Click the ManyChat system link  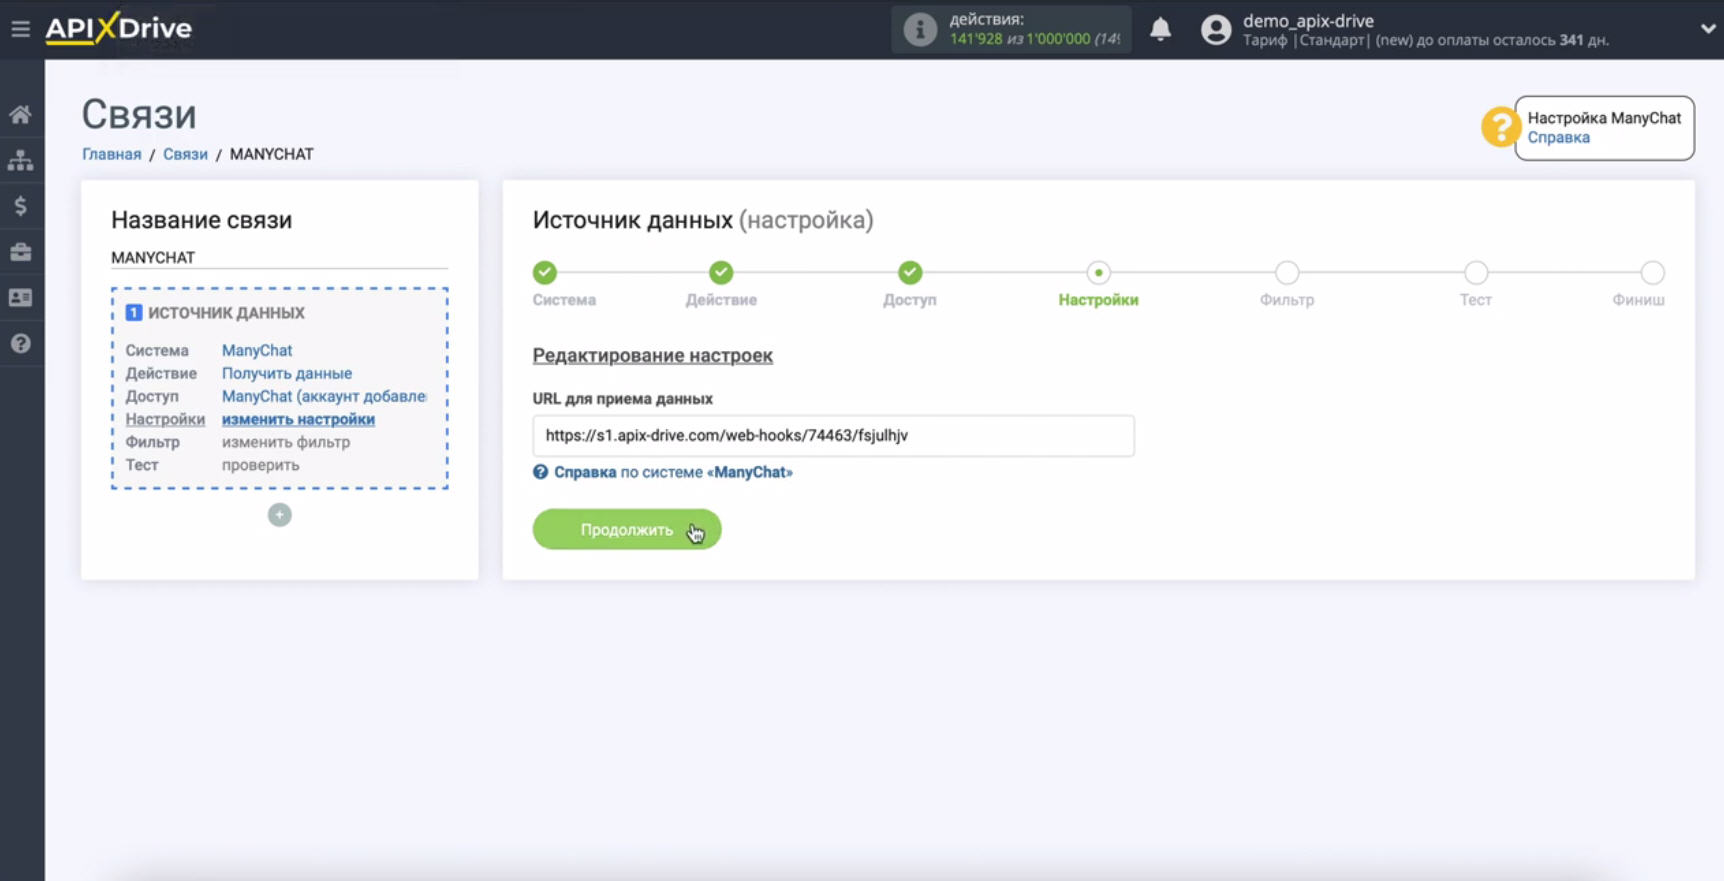[x=257, y=350]
